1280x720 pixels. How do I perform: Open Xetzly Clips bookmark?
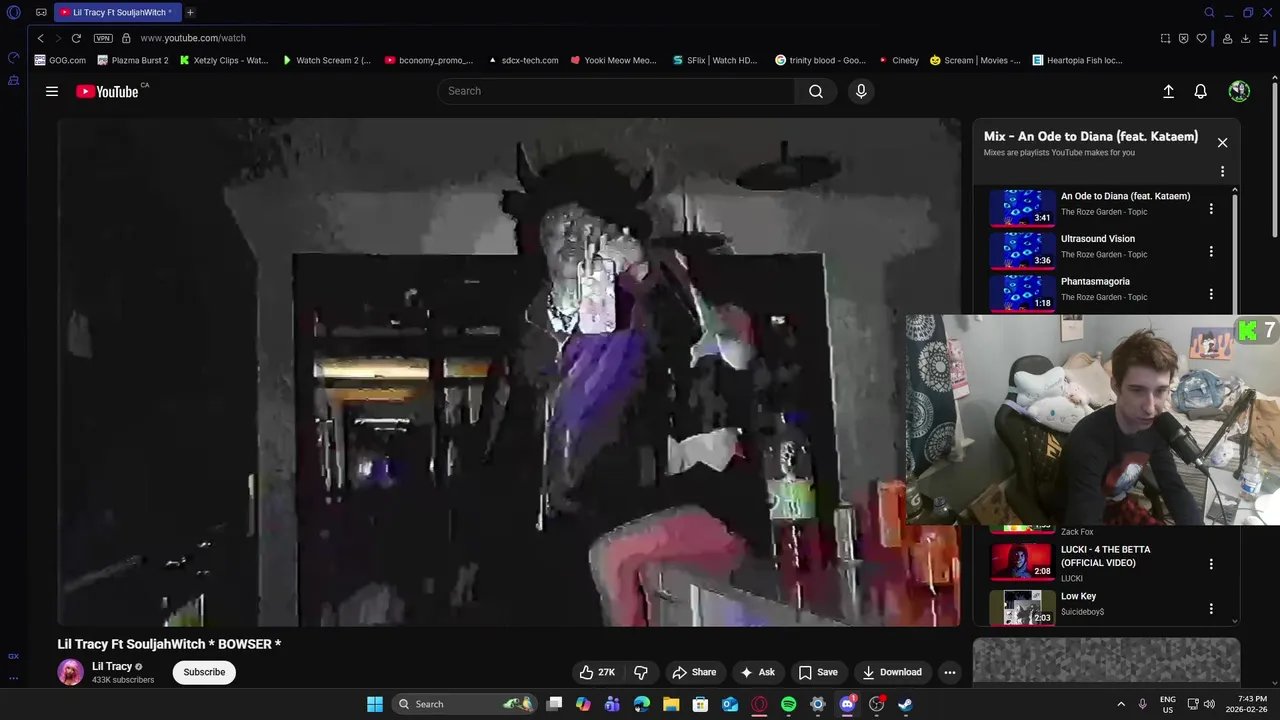point(224,60)
